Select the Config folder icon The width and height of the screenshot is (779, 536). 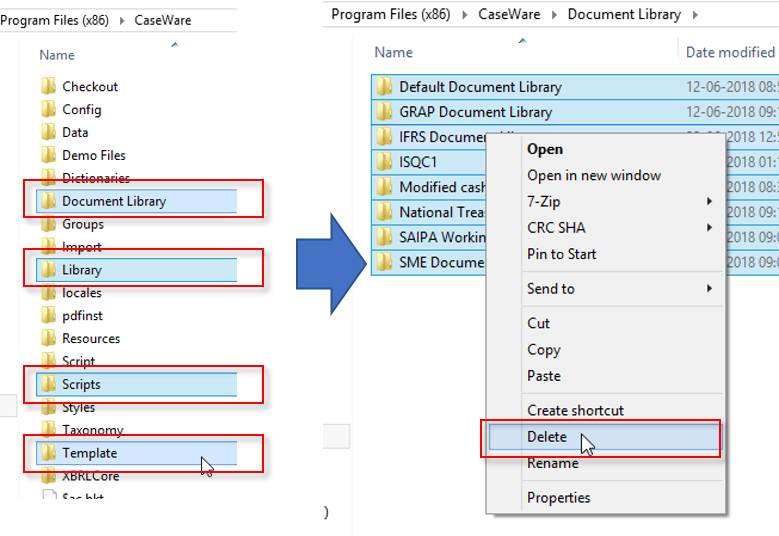click(48, 109)
